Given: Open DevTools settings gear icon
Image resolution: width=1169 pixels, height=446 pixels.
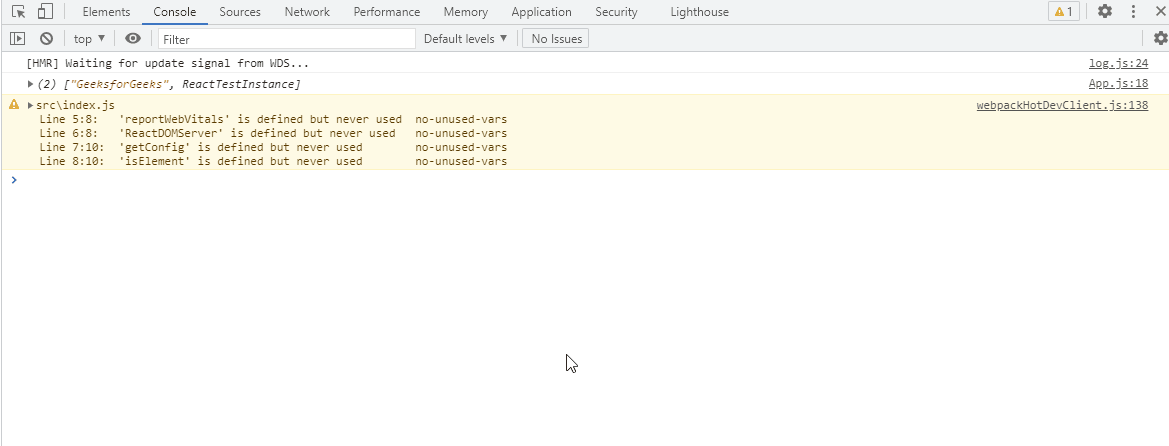Looking at the screenshot, I should 1105,12.
